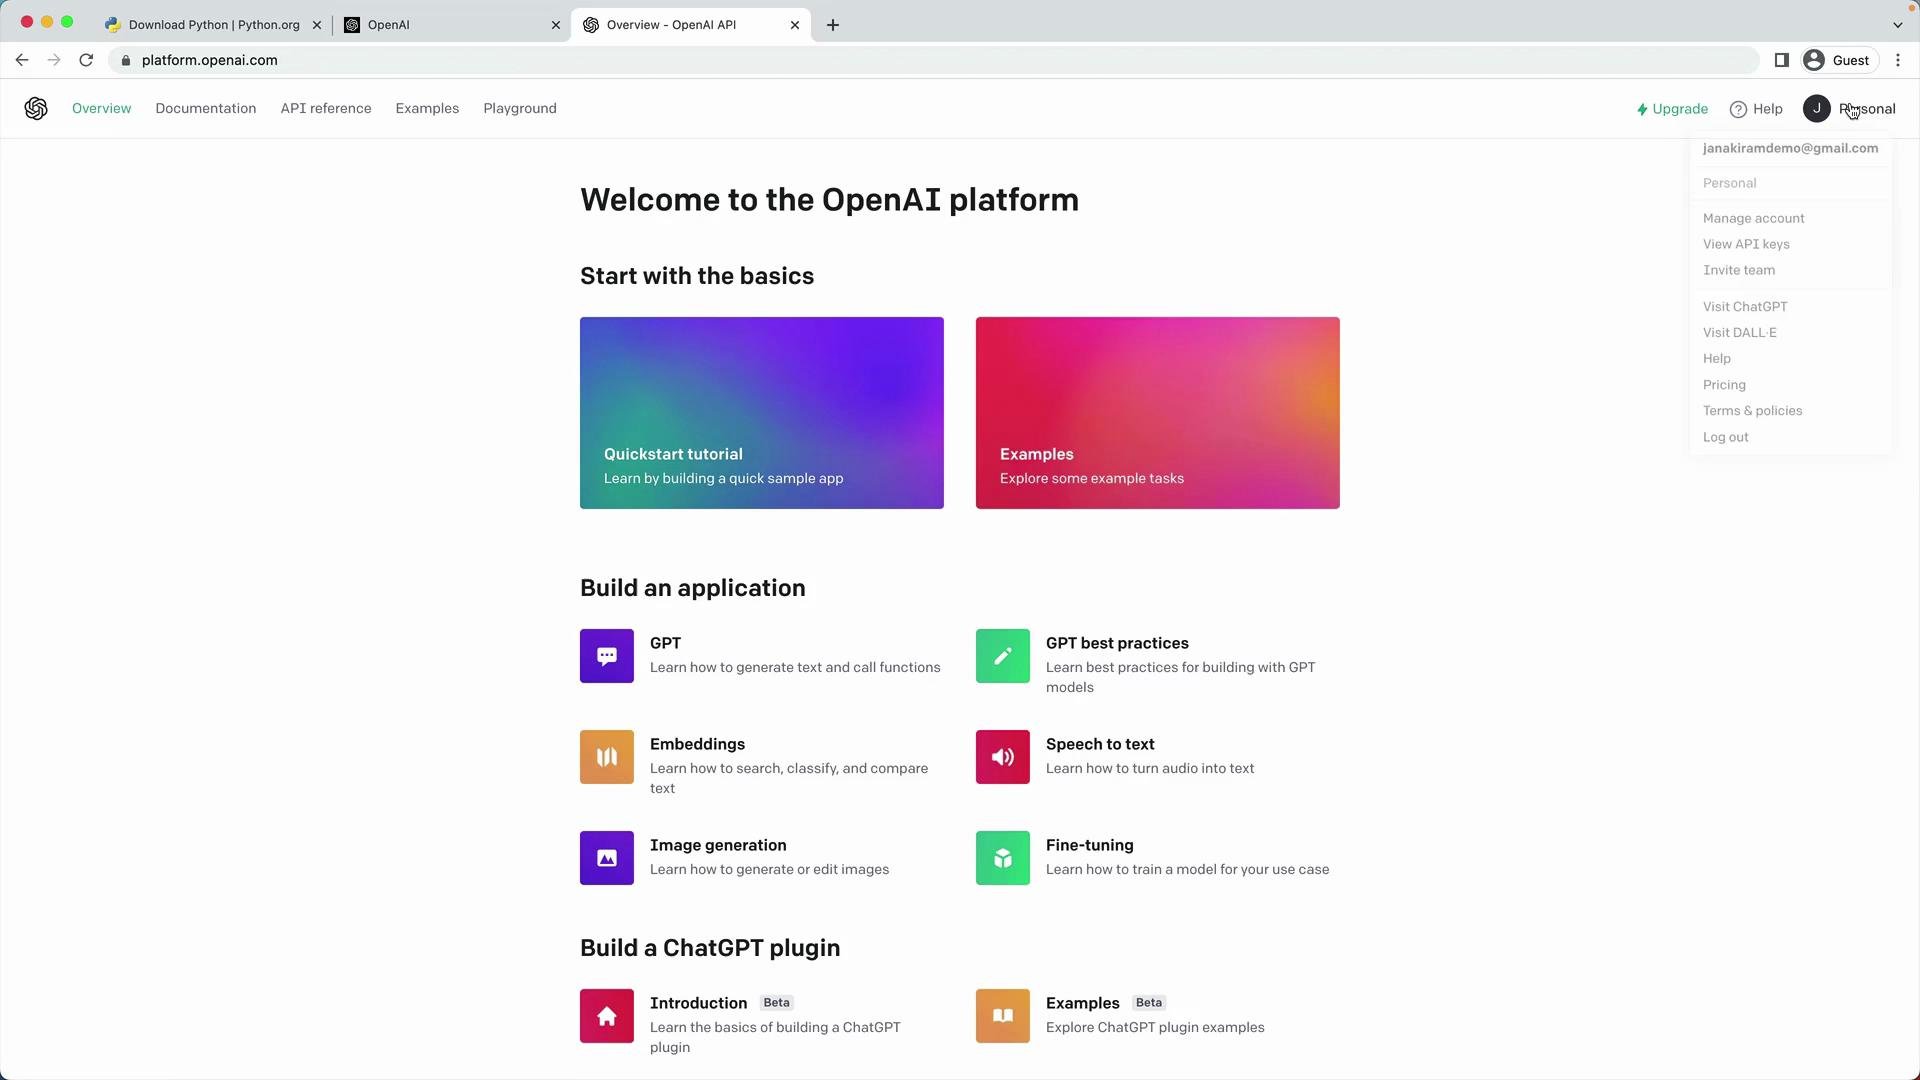Click the Guest profile icon

coord(1814,60)
